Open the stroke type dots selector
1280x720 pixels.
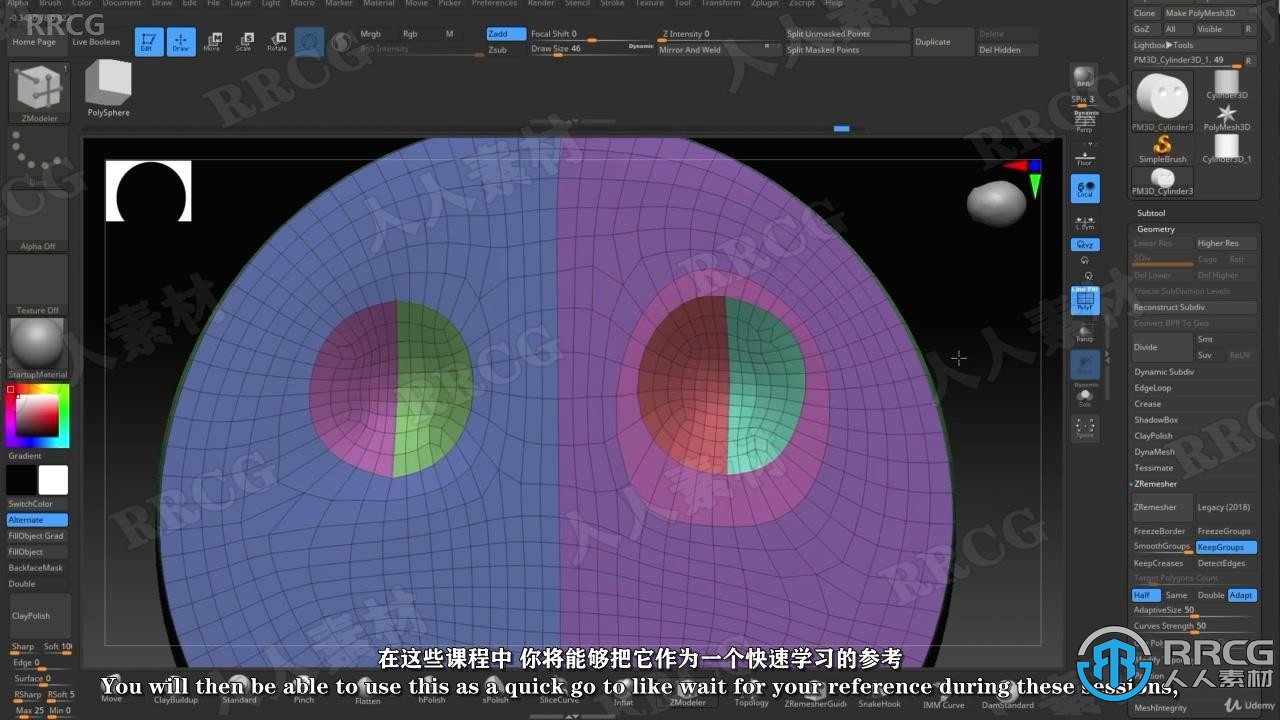click(37, 158)
